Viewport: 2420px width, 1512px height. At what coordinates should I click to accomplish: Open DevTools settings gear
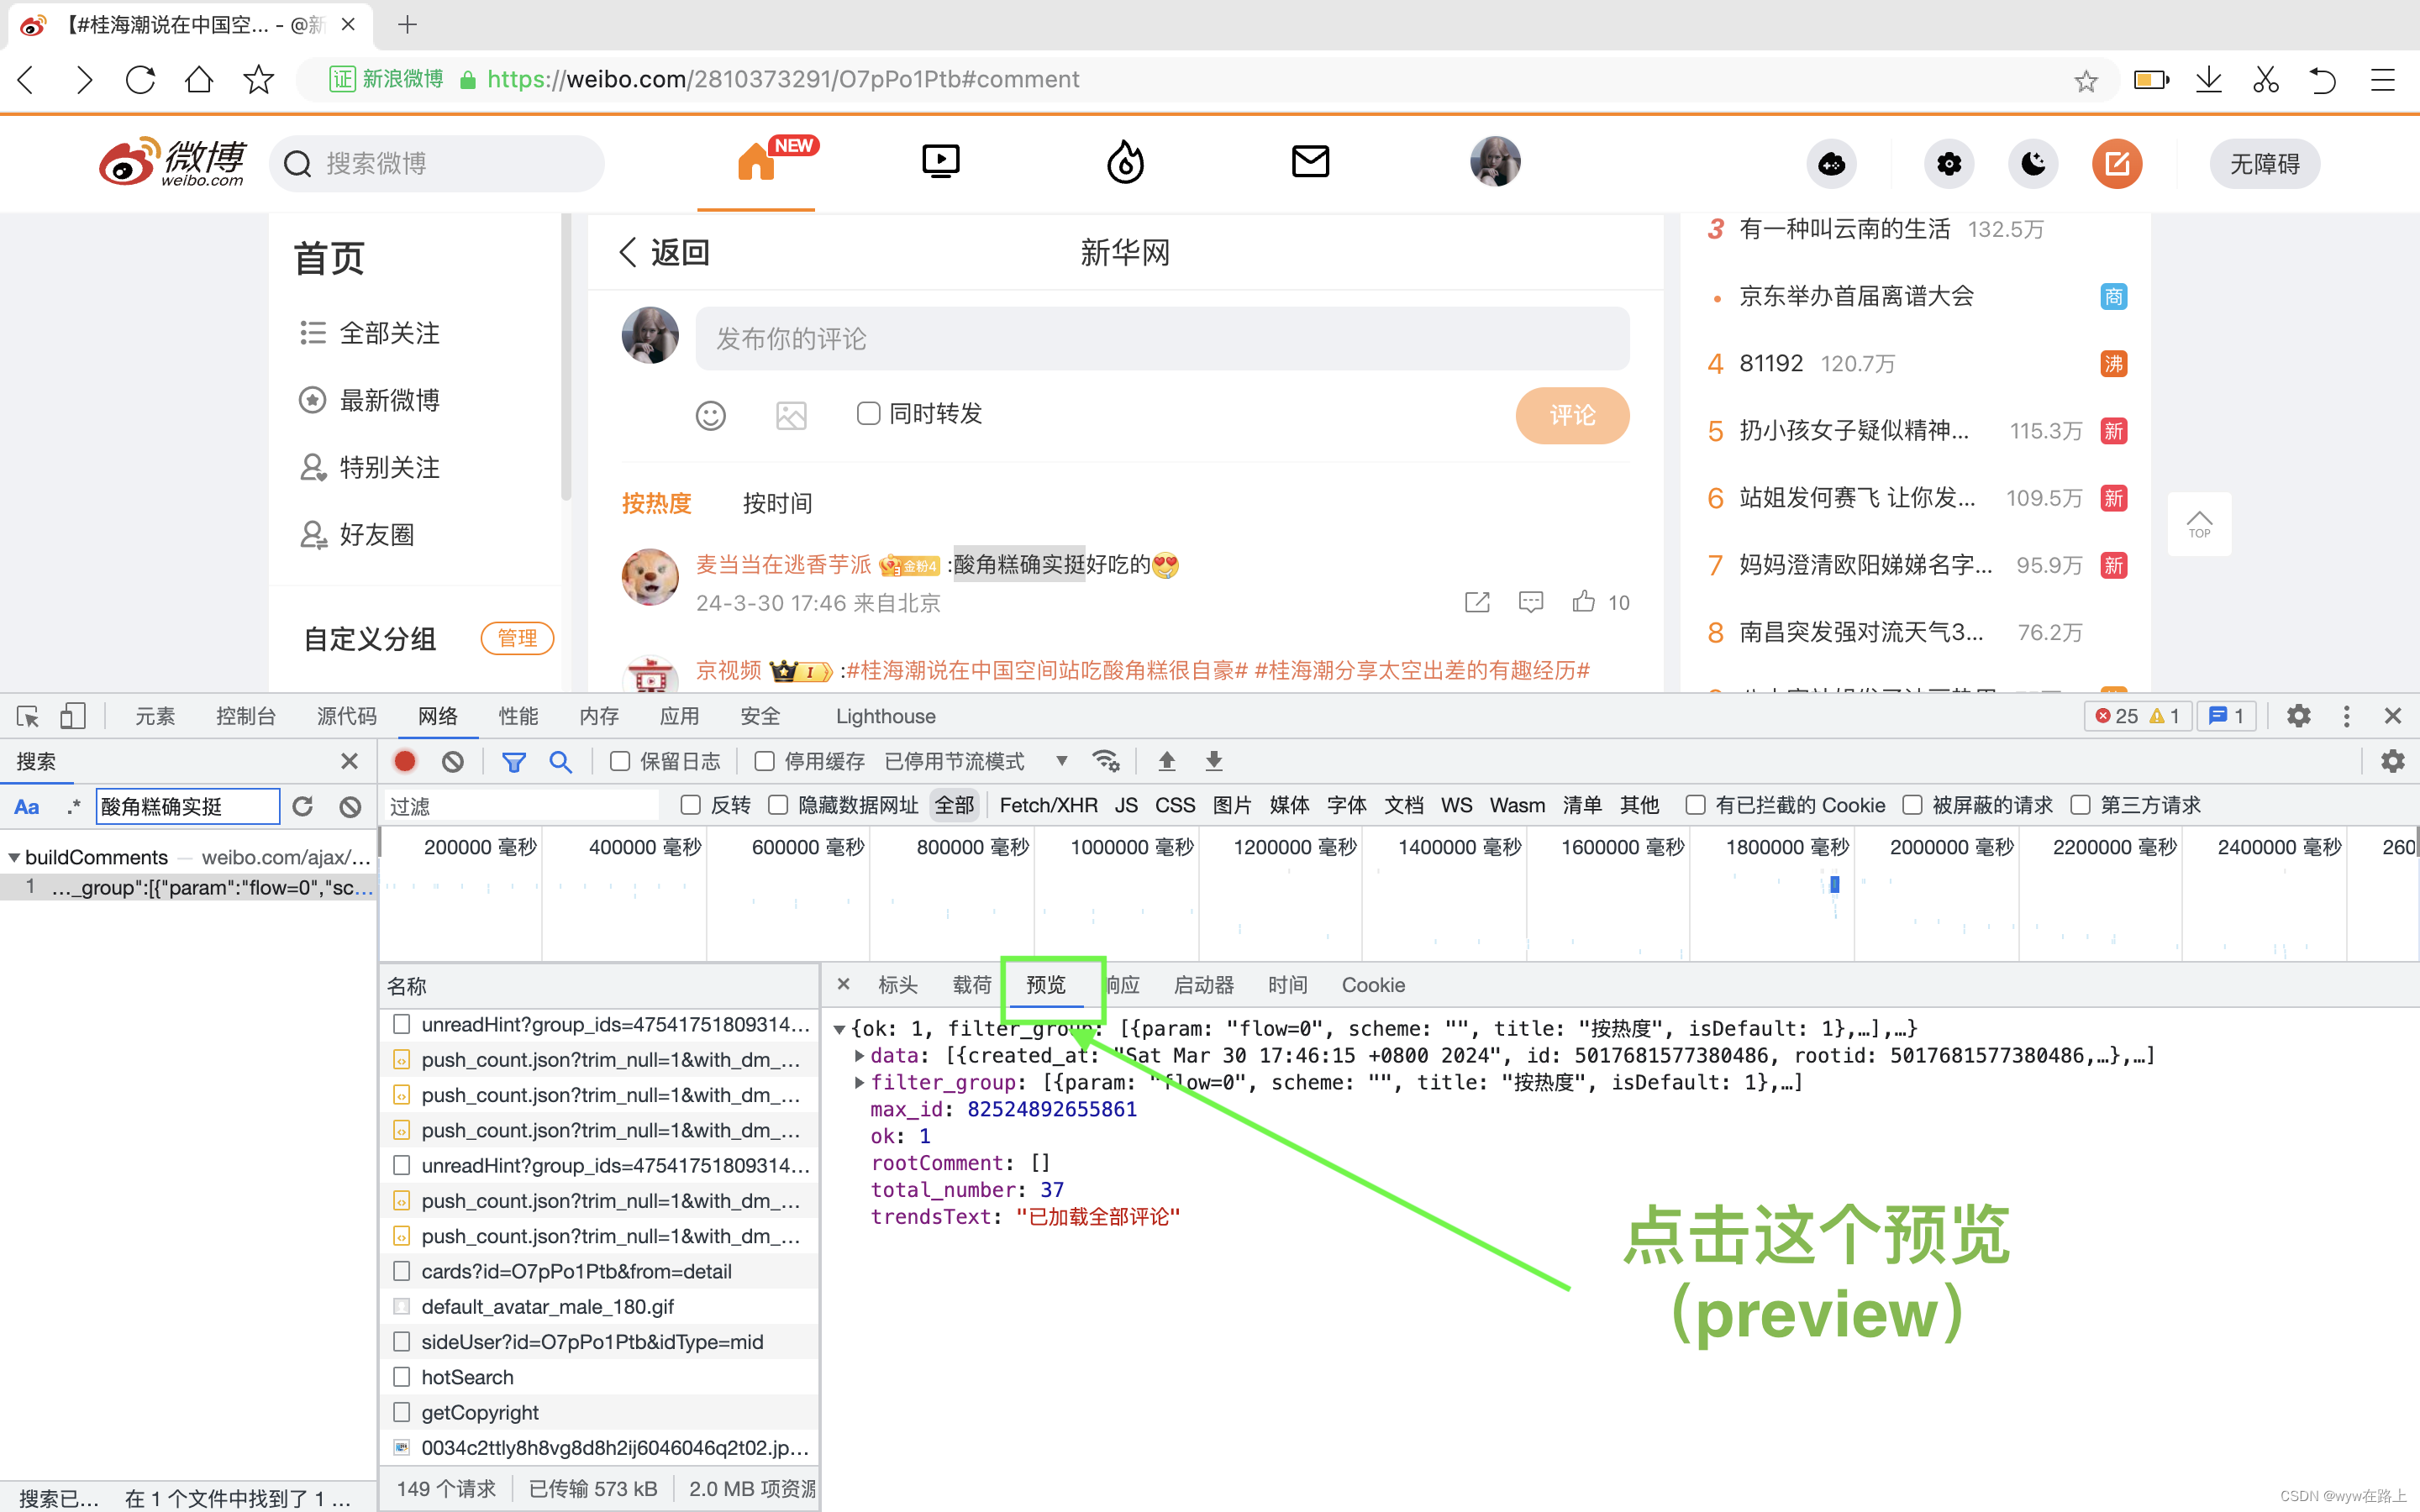2298,716
